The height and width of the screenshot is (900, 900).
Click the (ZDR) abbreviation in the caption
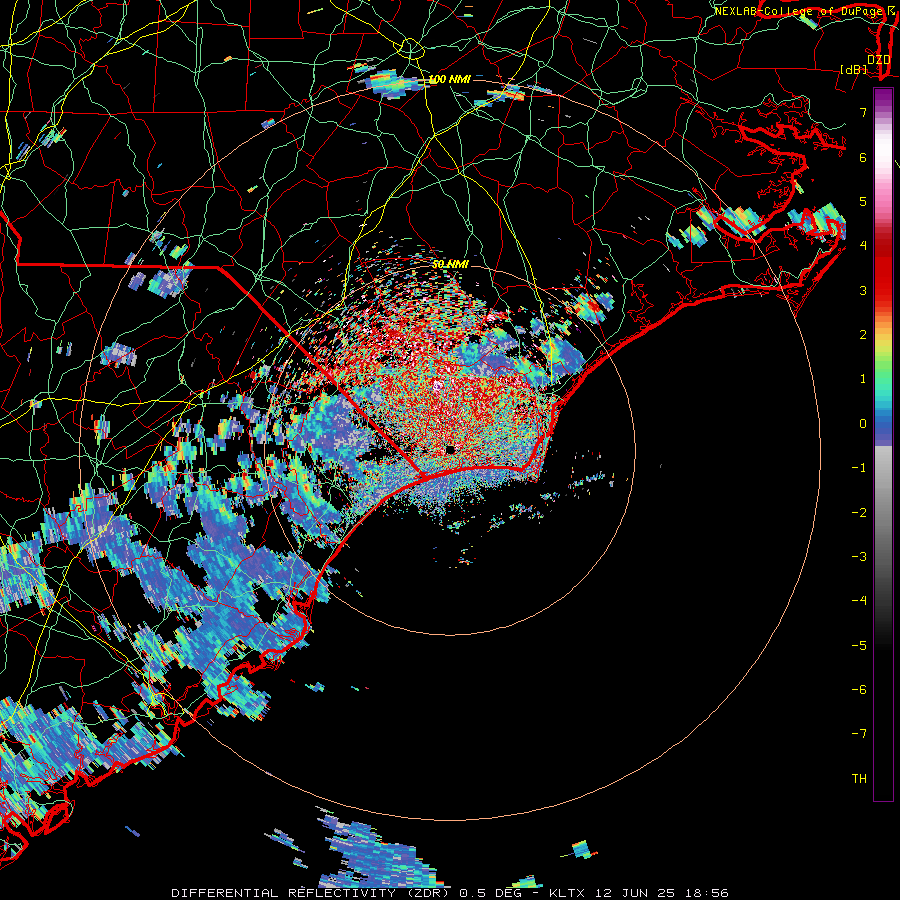click(427, 893)
